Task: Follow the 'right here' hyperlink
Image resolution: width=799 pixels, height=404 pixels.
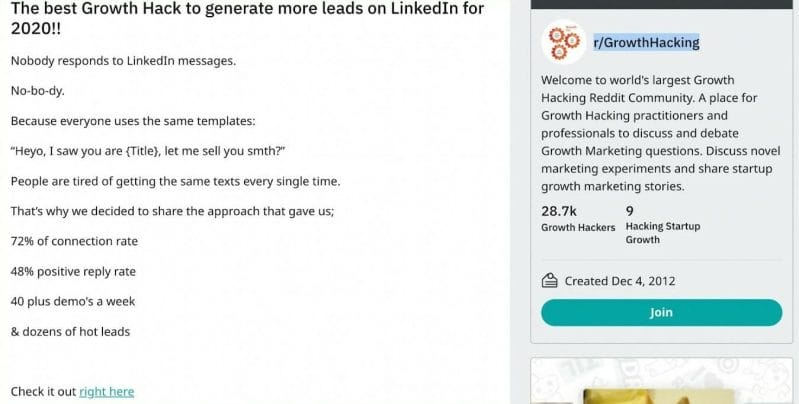Action: (x=106, y=391)
